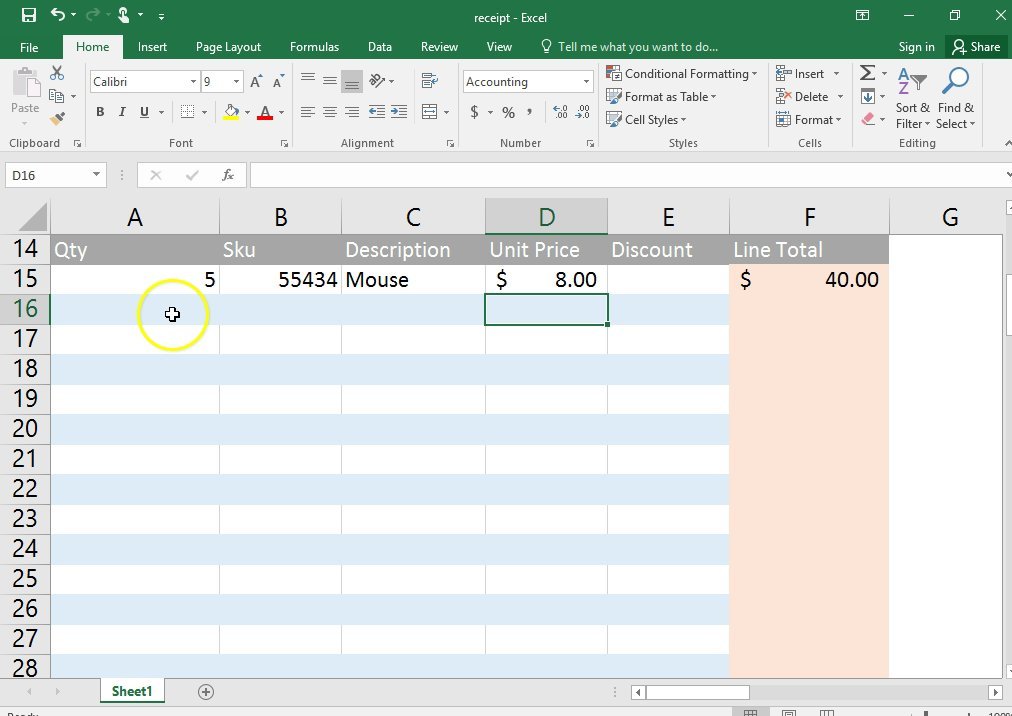
Task: Toggle italic formatting
Action: [121, 112]
